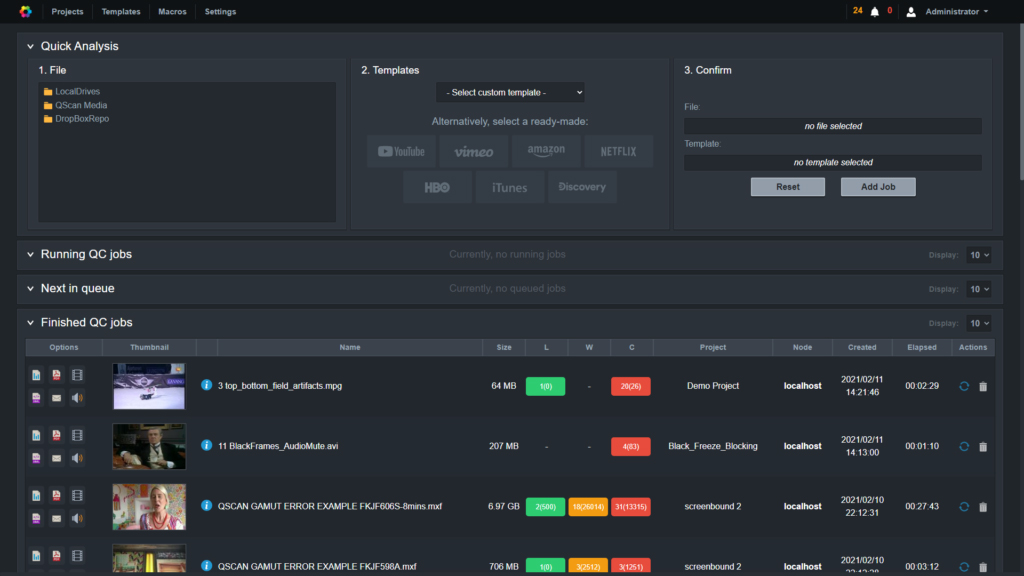Image resolution: width=1024 pixels, height=576 pixels.
Task: Open chart report for FKJF606S-8mins.mxf
Action: [x=37, y=495]
